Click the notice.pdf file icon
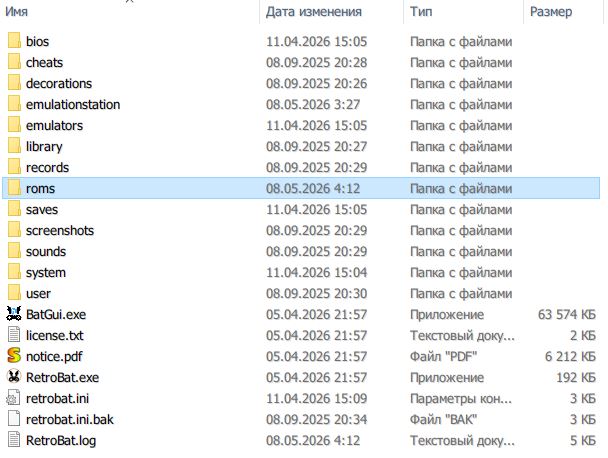The width and height of the screenshot is (608, 458). (x=14, y=356)
